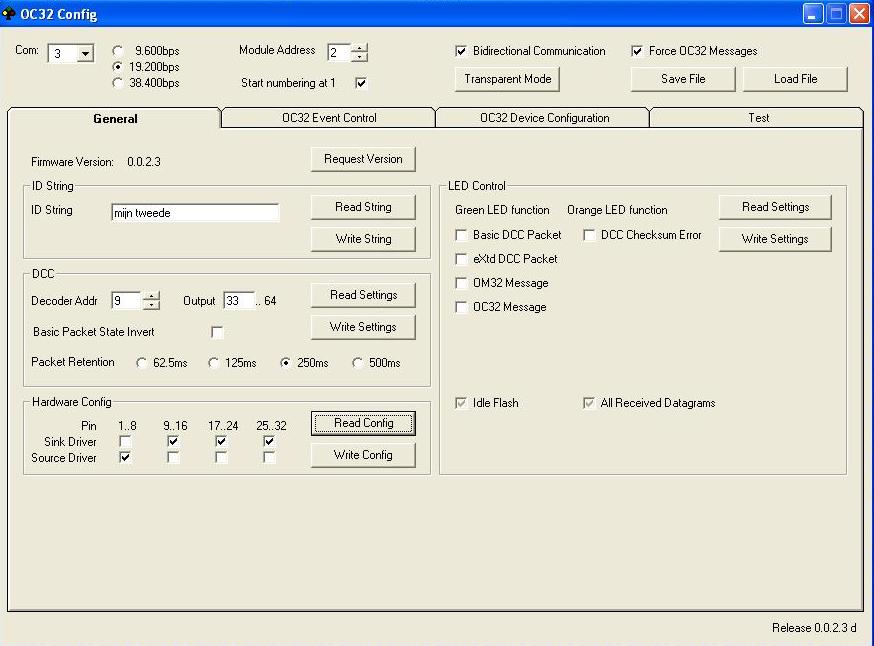Switch to OC32 Event Control tab

click(328, 118)
